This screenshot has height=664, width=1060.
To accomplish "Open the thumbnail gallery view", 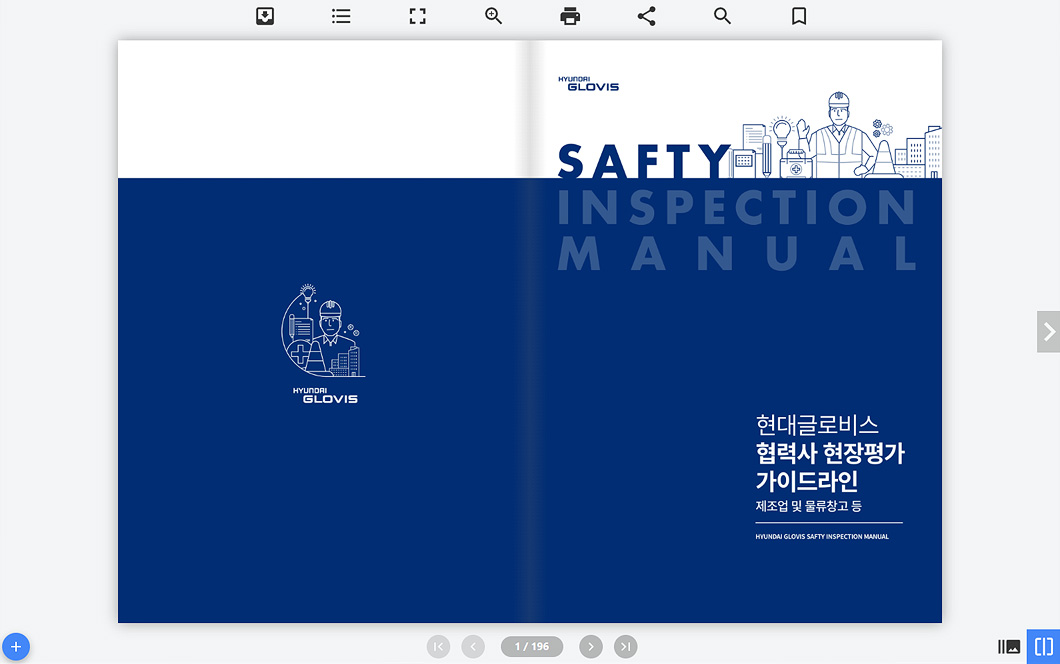I will click(x=1009, y=647).
